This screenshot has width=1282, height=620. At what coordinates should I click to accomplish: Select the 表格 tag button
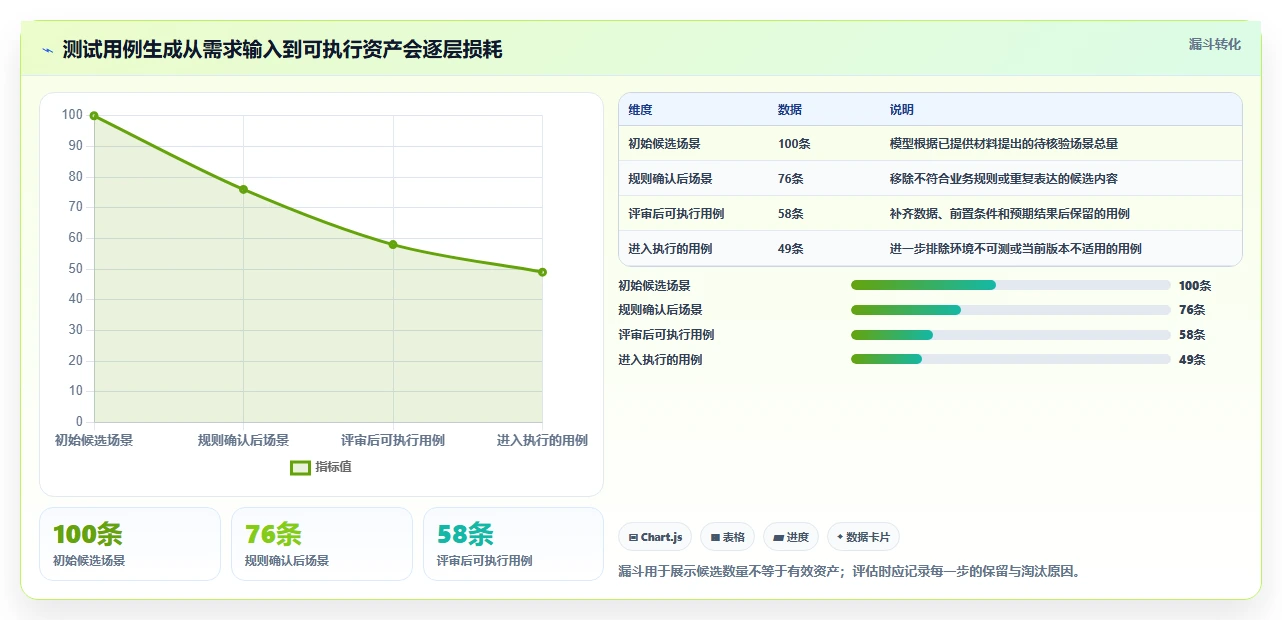(727, 537)
